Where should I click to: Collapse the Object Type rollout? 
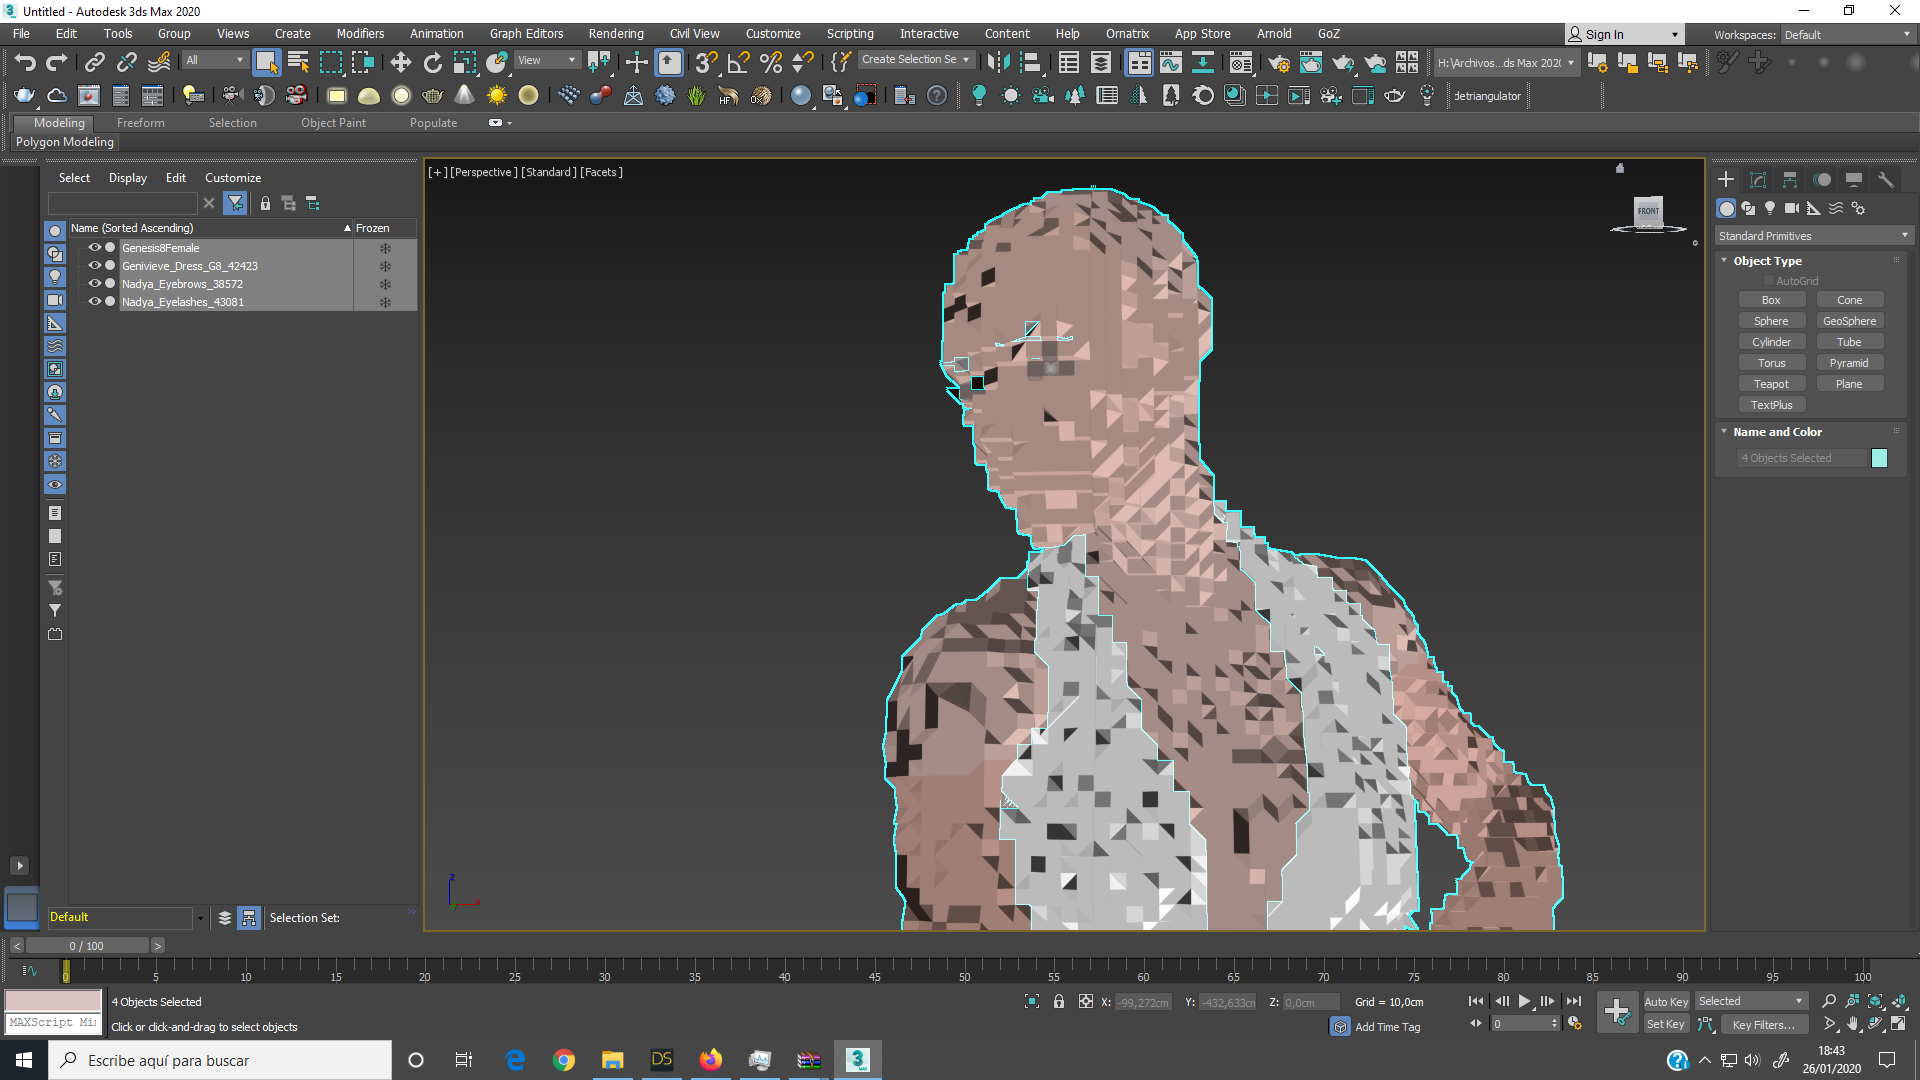1767,261
